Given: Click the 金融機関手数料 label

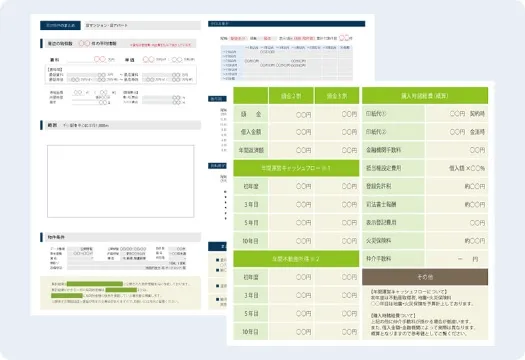Looking at the screenshot, I should [393, 150].
